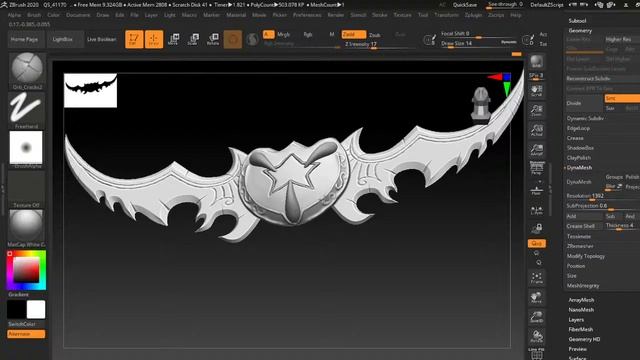Click the head camera orientation model
The height and width of the screenshot is (360, 640).
[x=481, y=104]
